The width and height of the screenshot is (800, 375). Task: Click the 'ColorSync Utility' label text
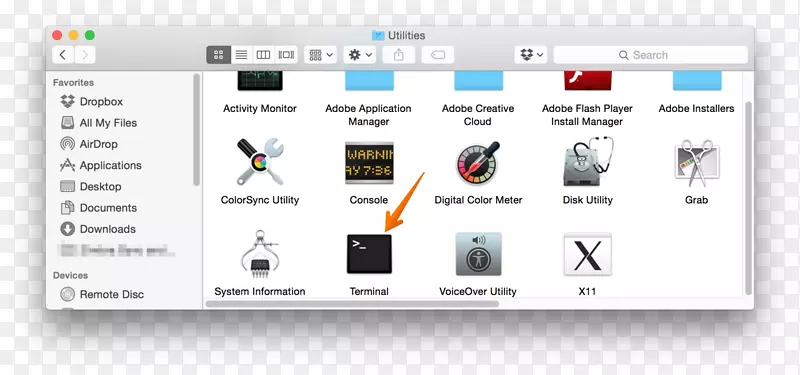click(x=260, y=200)
